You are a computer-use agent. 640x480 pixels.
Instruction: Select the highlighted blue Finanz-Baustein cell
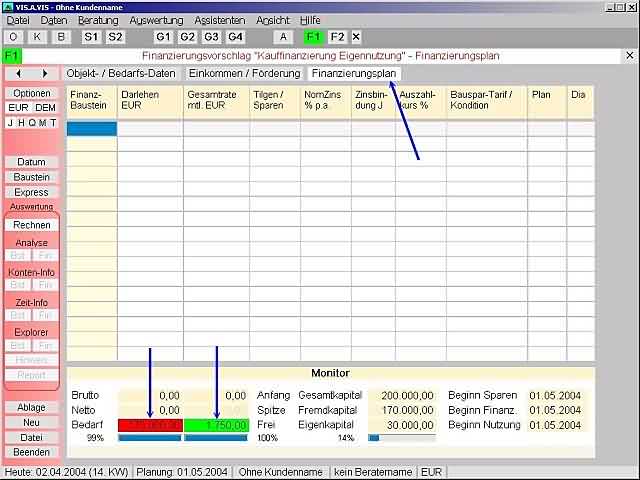click(x=92, y=129)
